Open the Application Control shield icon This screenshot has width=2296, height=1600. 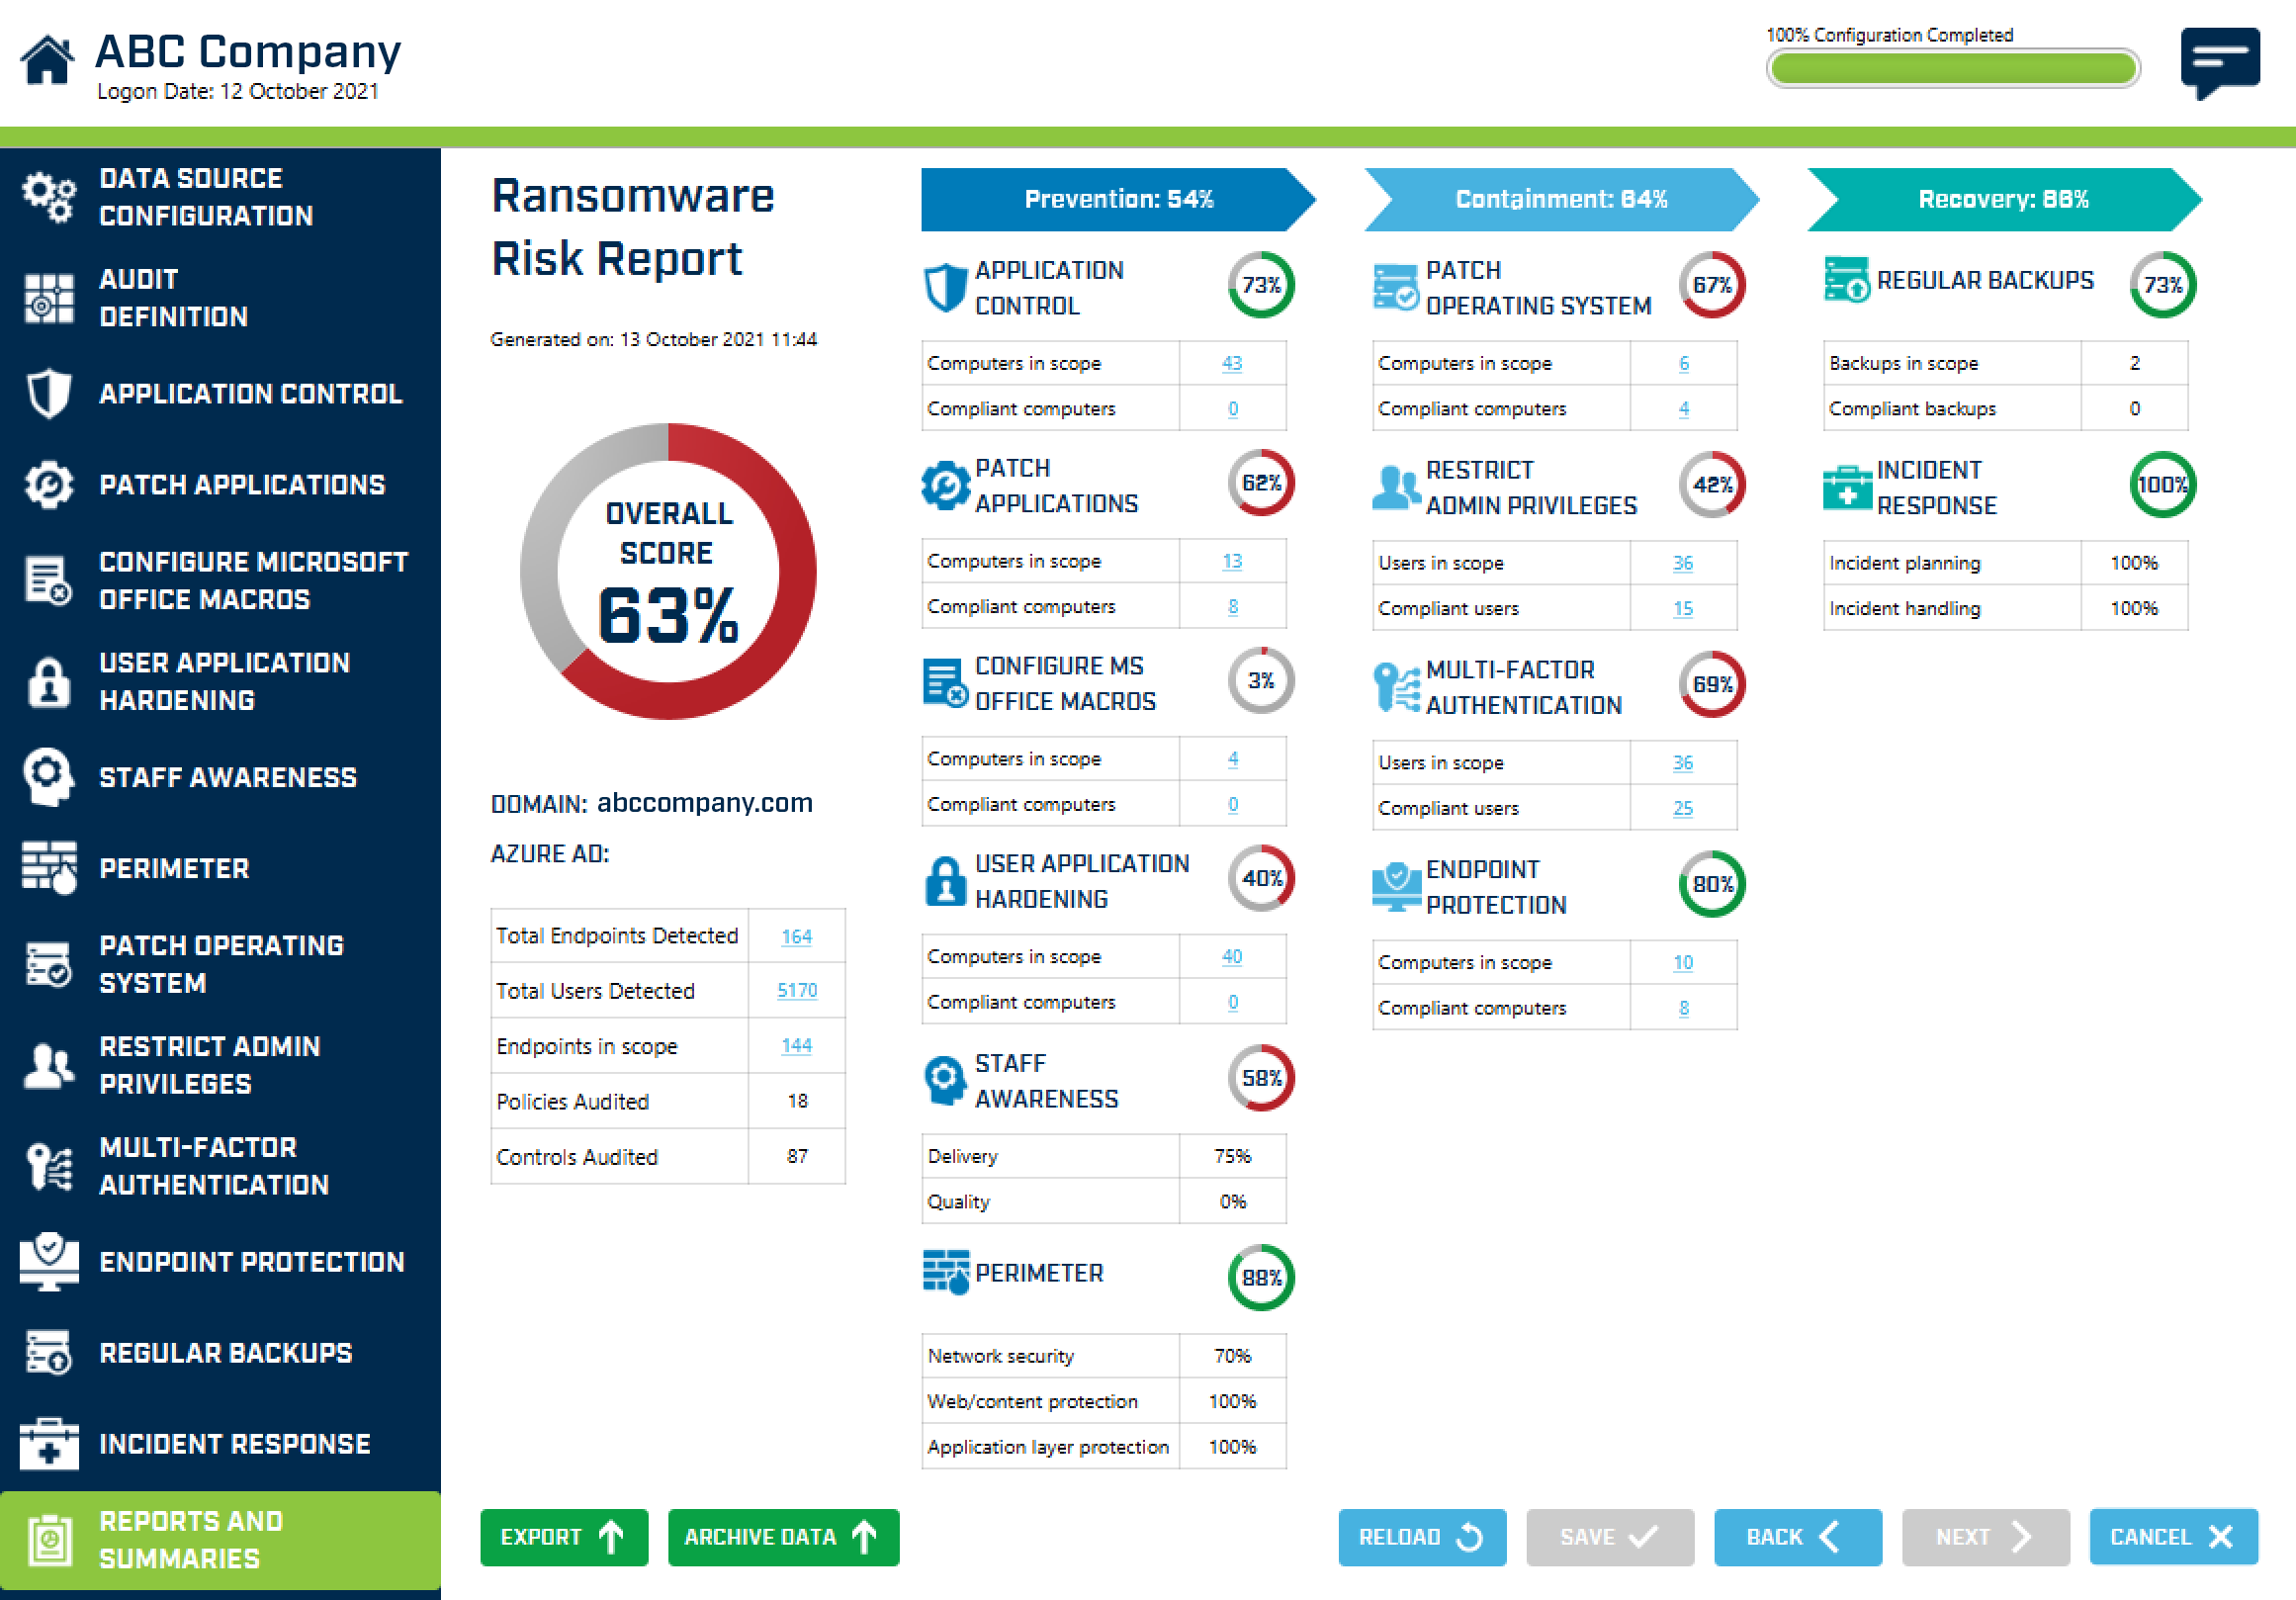[x=48, y=394]
